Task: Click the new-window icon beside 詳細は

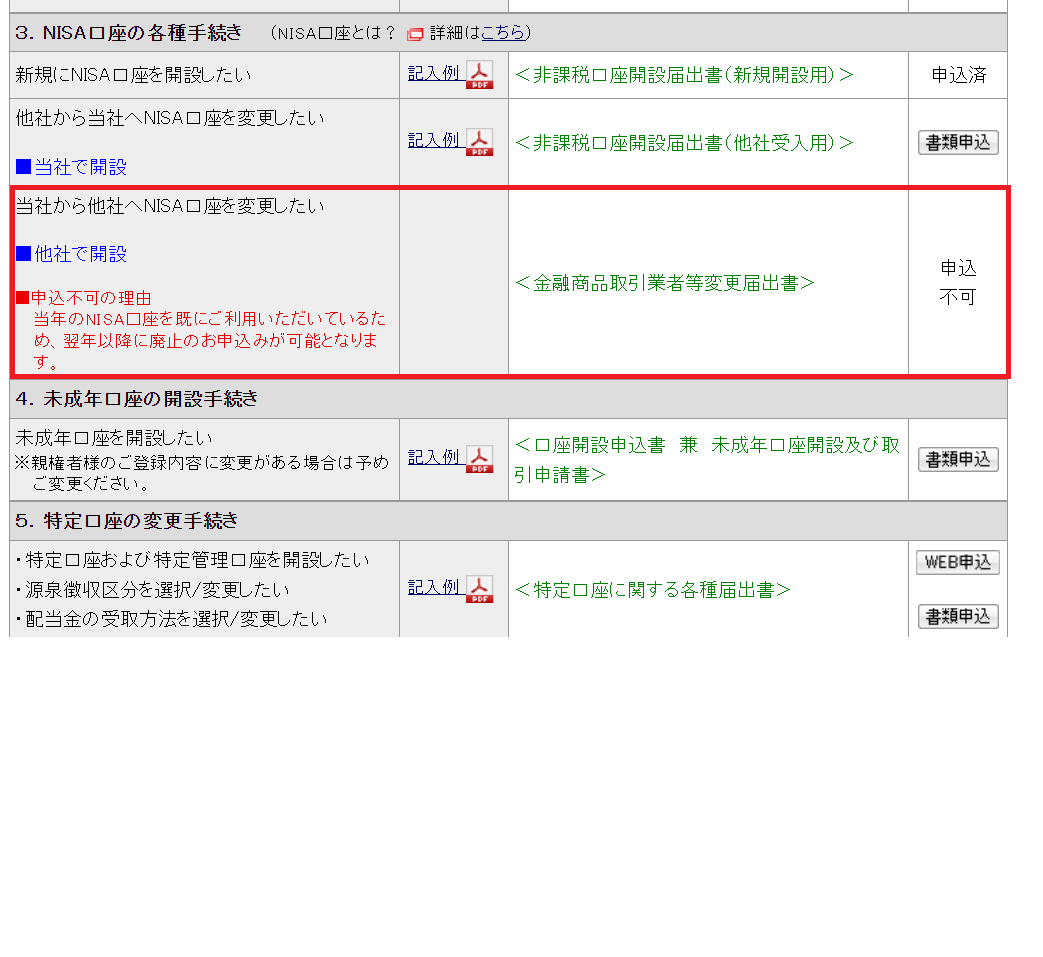Action: (x=415, y=34)
